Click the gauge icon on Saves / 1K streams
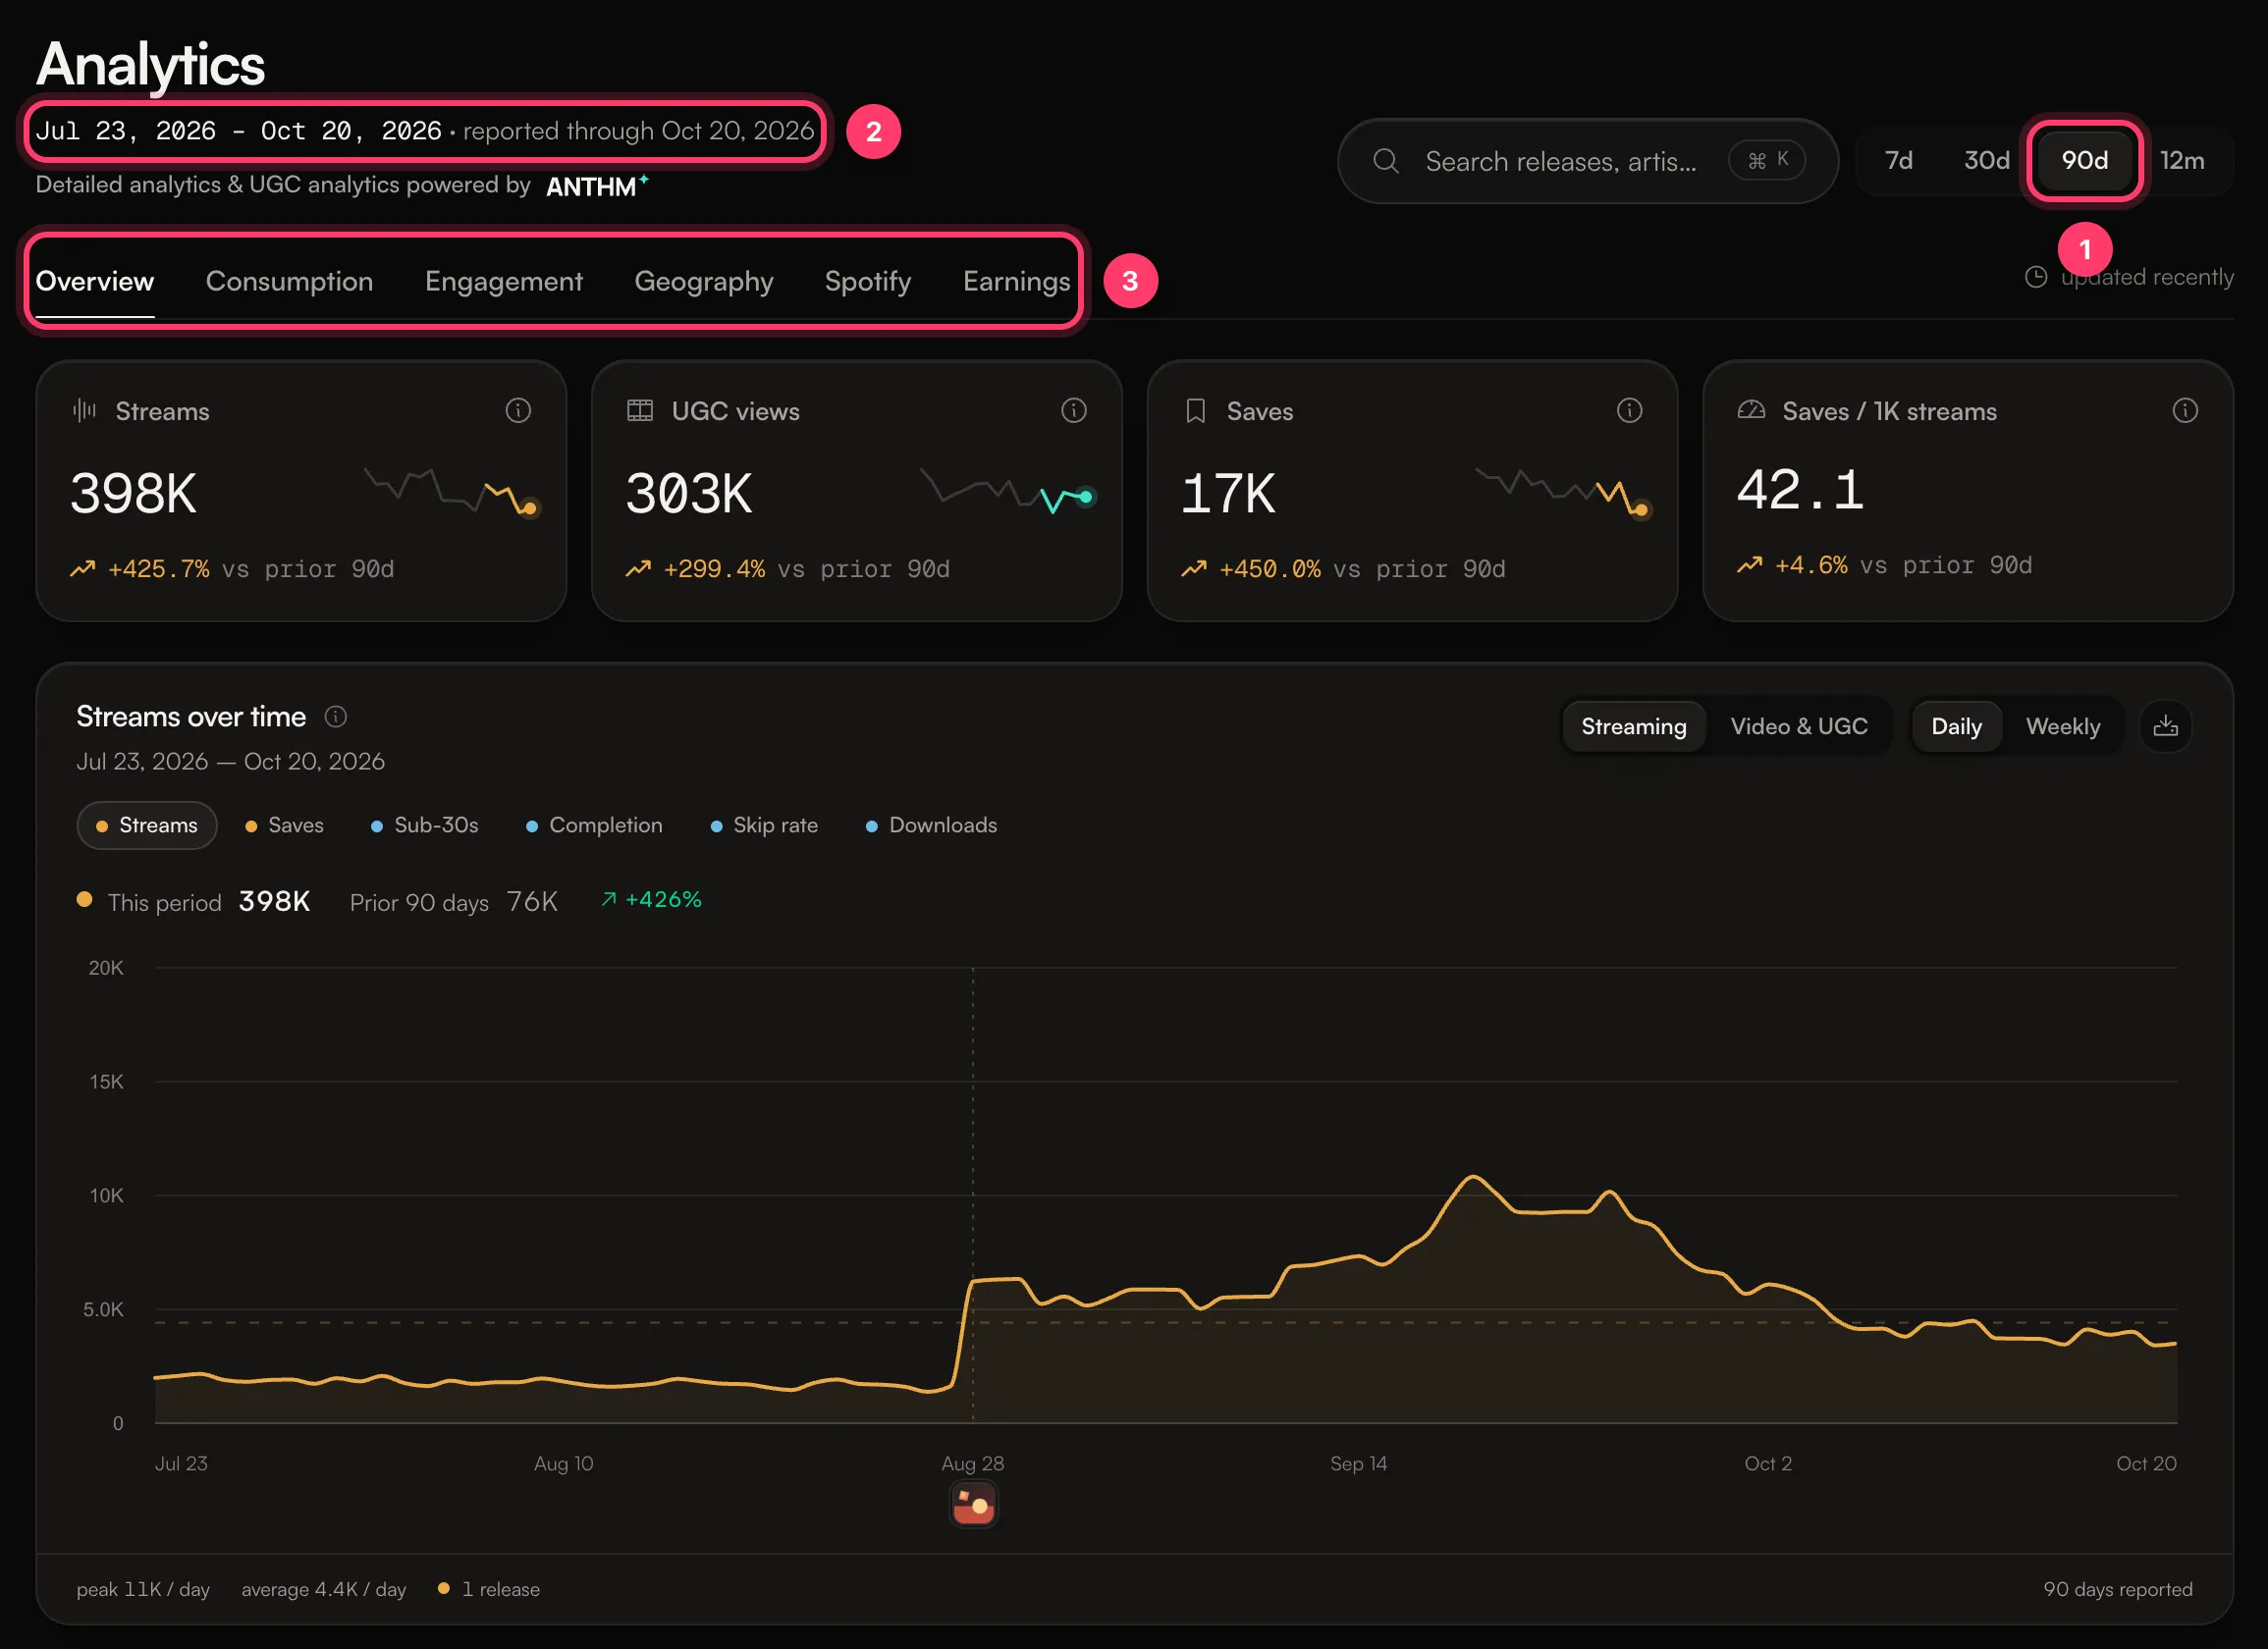The height and width of the screenshot is (1649, 2268). click(1751, 410)
